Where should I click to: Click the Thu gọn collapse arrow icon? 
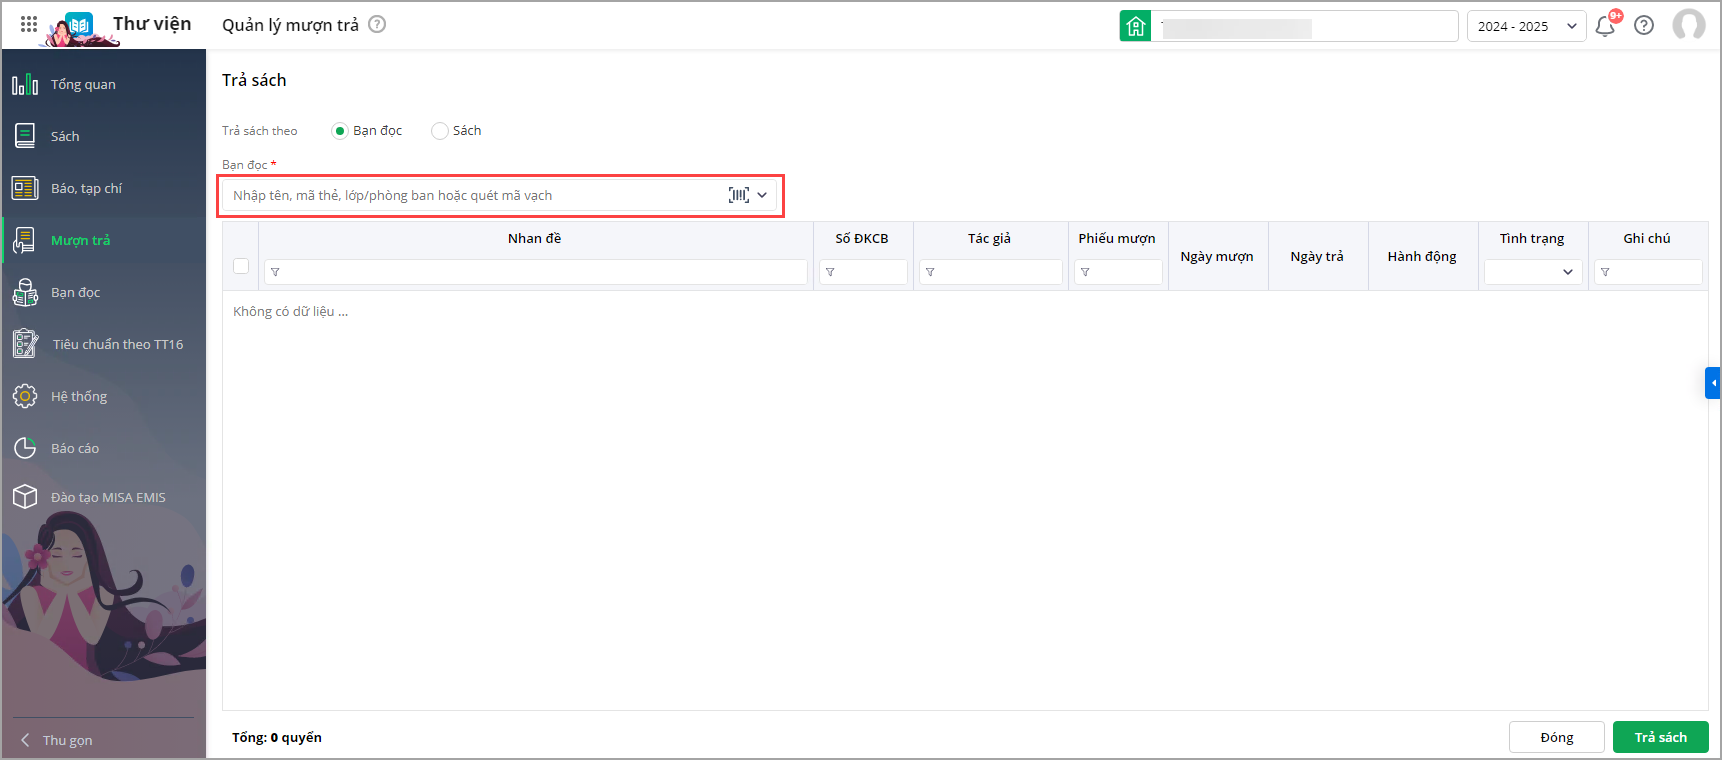(25, 740)
